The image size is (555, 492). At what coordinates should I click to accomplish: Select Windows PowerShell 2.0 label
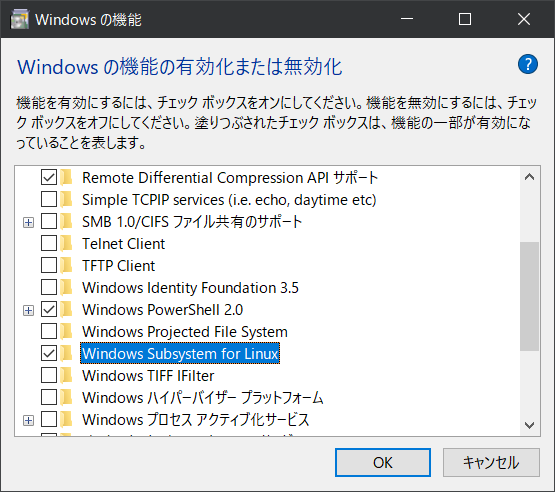(x=162, y=309)
